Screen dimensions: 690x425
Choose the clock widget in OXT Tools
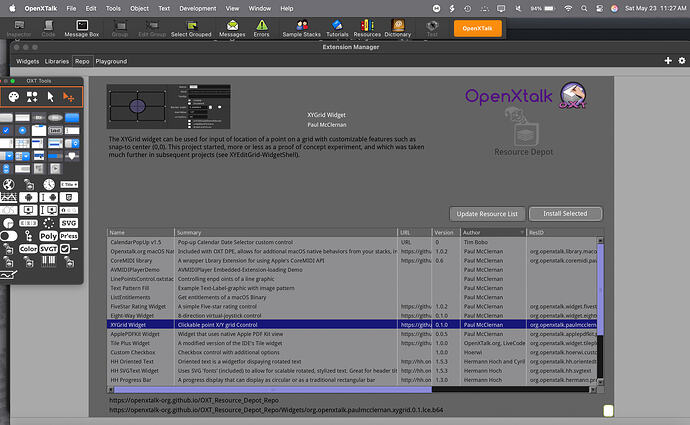[49, 184]
